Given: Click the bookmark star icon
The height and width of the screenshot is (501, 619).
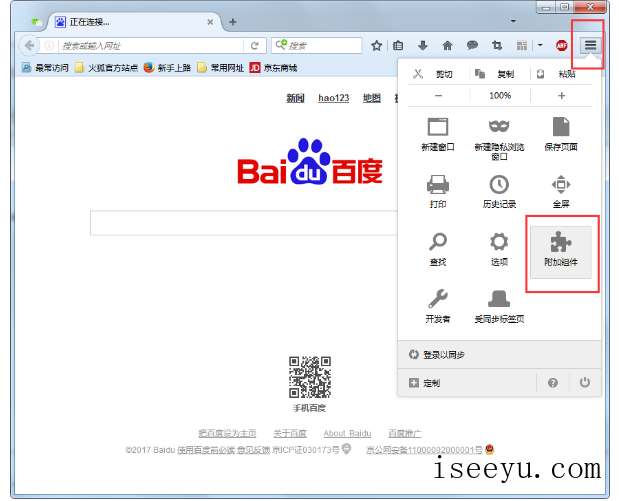Looking at the screenshot, I should tap(377, 45).
